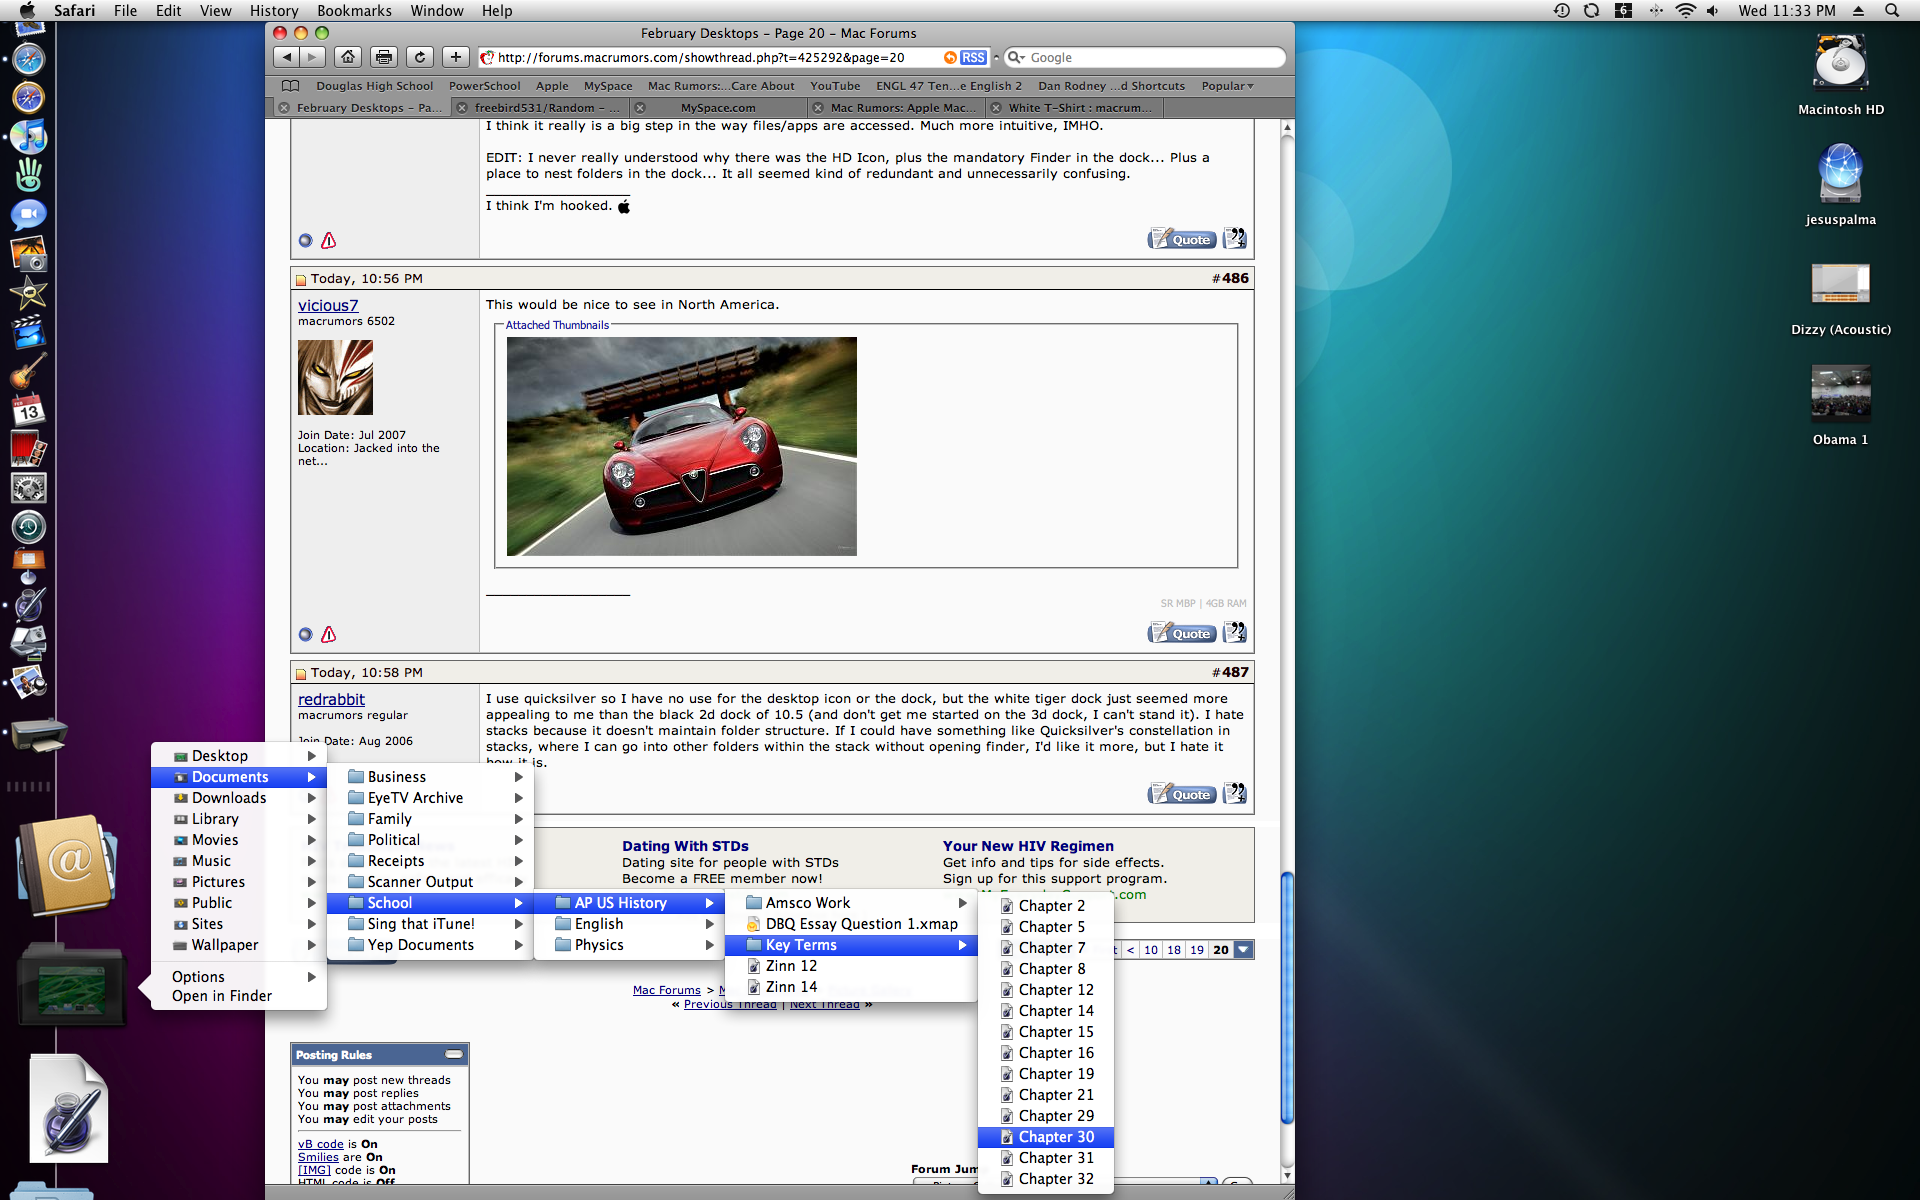The width and height of the screenshot is (1920, 1200).
Task: Open System Preferences gear in dock
Action: click(29, 488)
